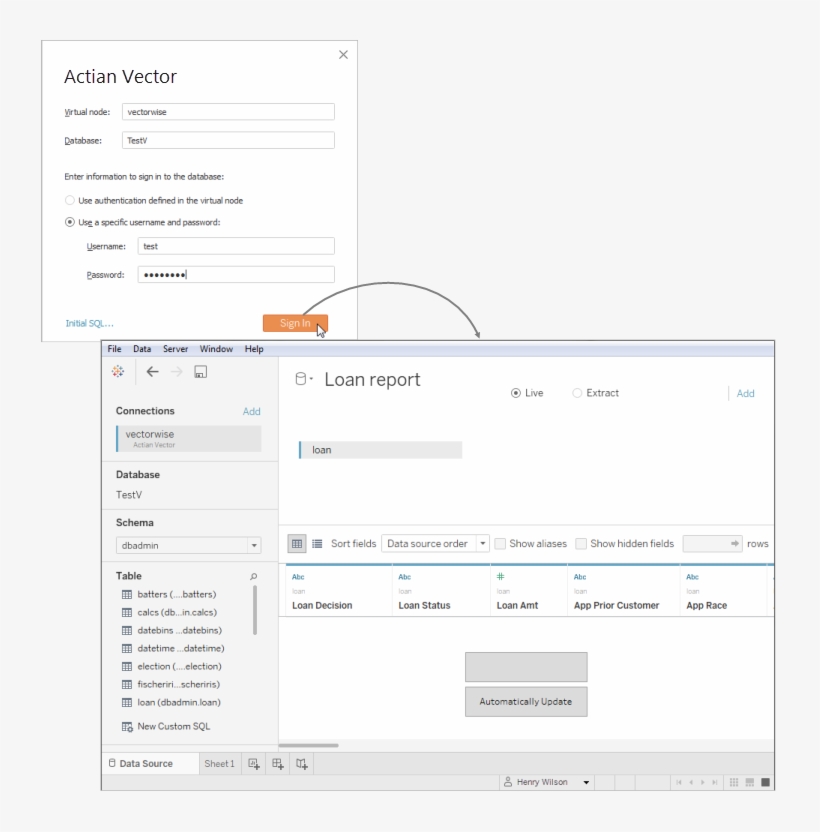The height and width of the screenshot is (832, 820).
Task: Tick the Show hidden fields checkbox
Action: click(x=581, y=544)
